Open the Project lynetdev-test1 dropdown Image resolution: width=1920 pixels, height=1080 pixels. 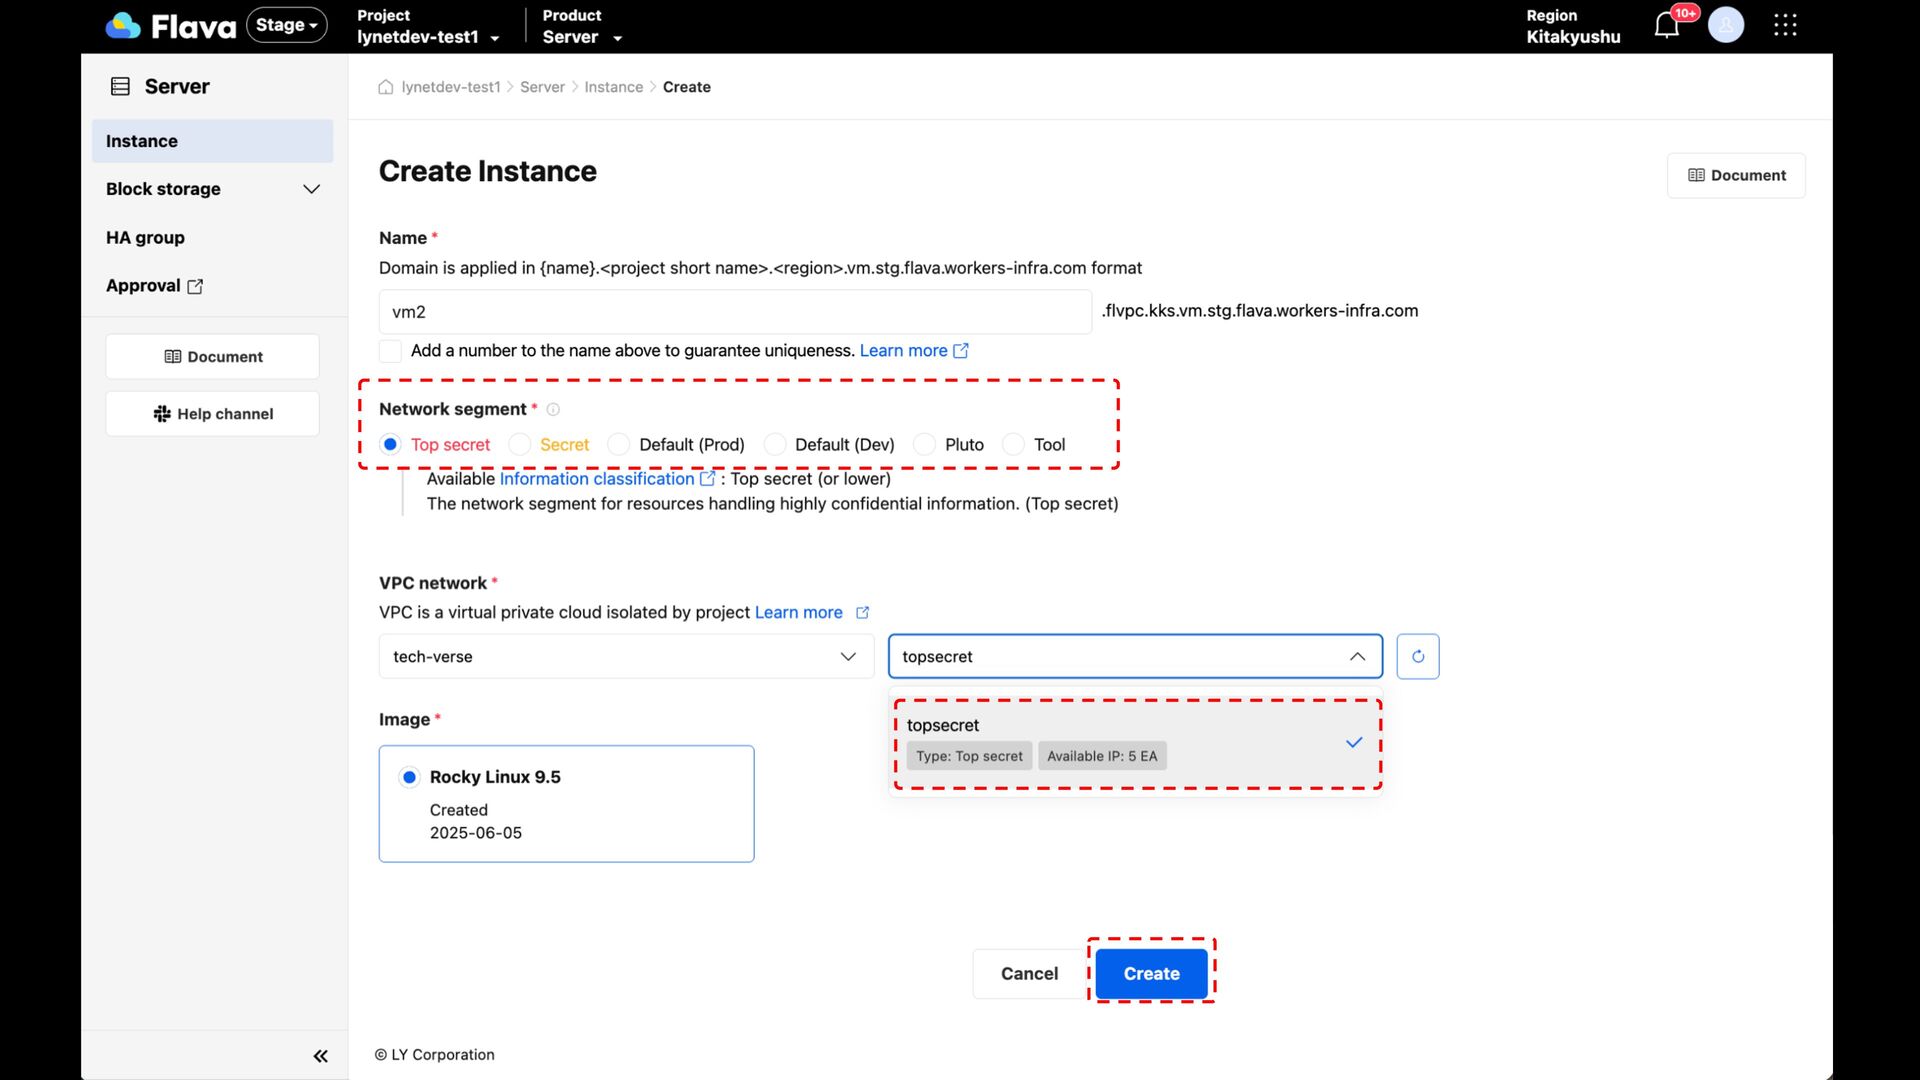[x=428, y=27]
